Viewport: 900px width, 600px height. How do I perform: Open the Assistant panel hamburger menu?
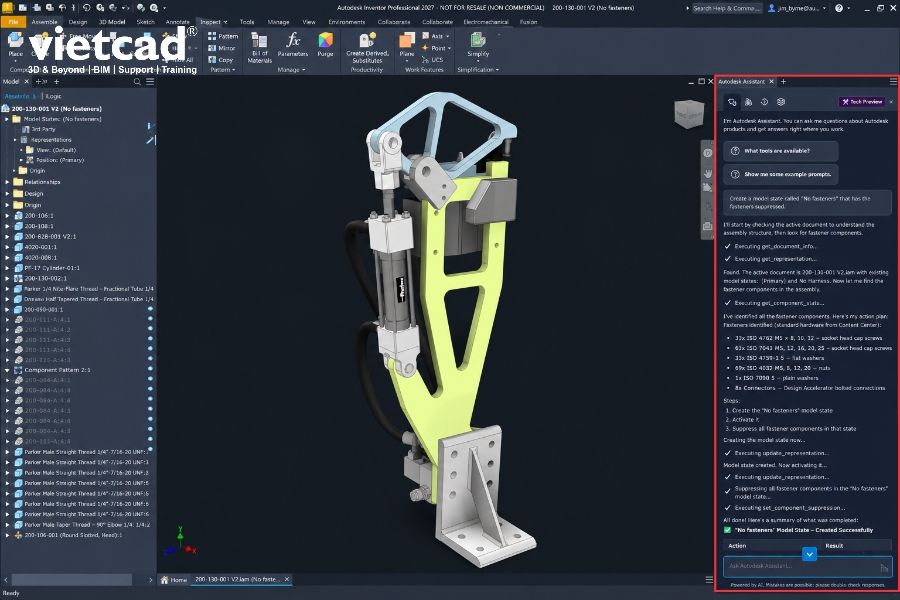point(893,82)
